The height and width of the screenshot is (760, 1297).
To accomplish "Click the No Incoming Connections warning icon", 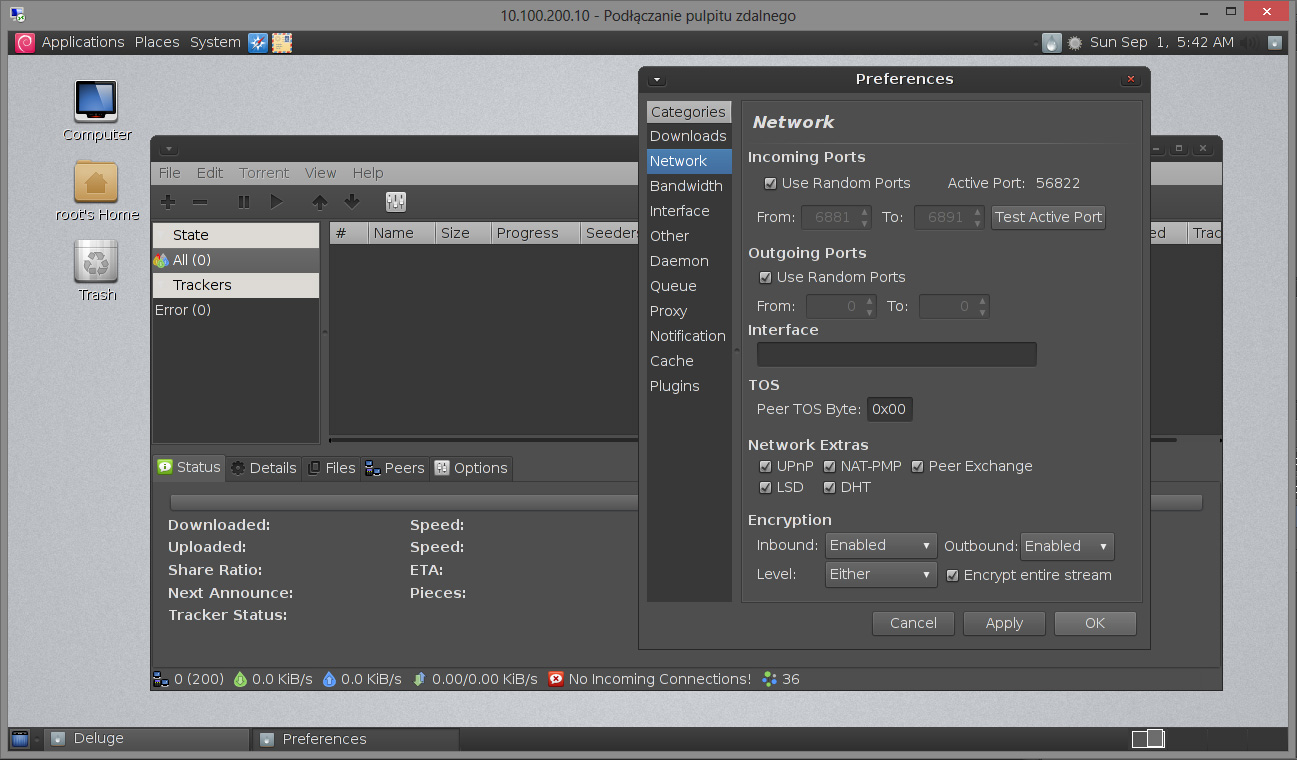I will coord(556,679).
